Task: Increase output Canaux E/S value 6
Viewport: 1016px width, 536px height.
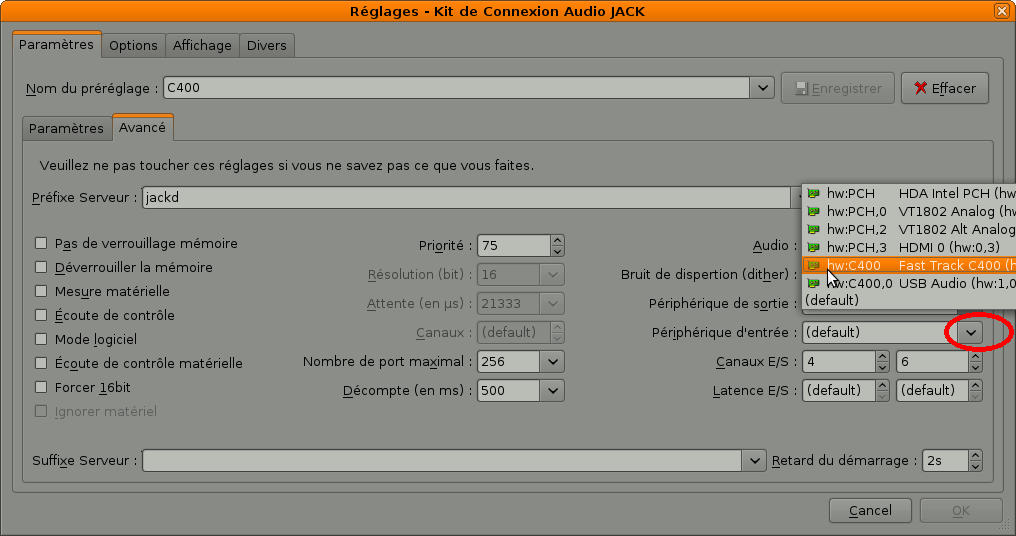Action: (x=976, y=356)
